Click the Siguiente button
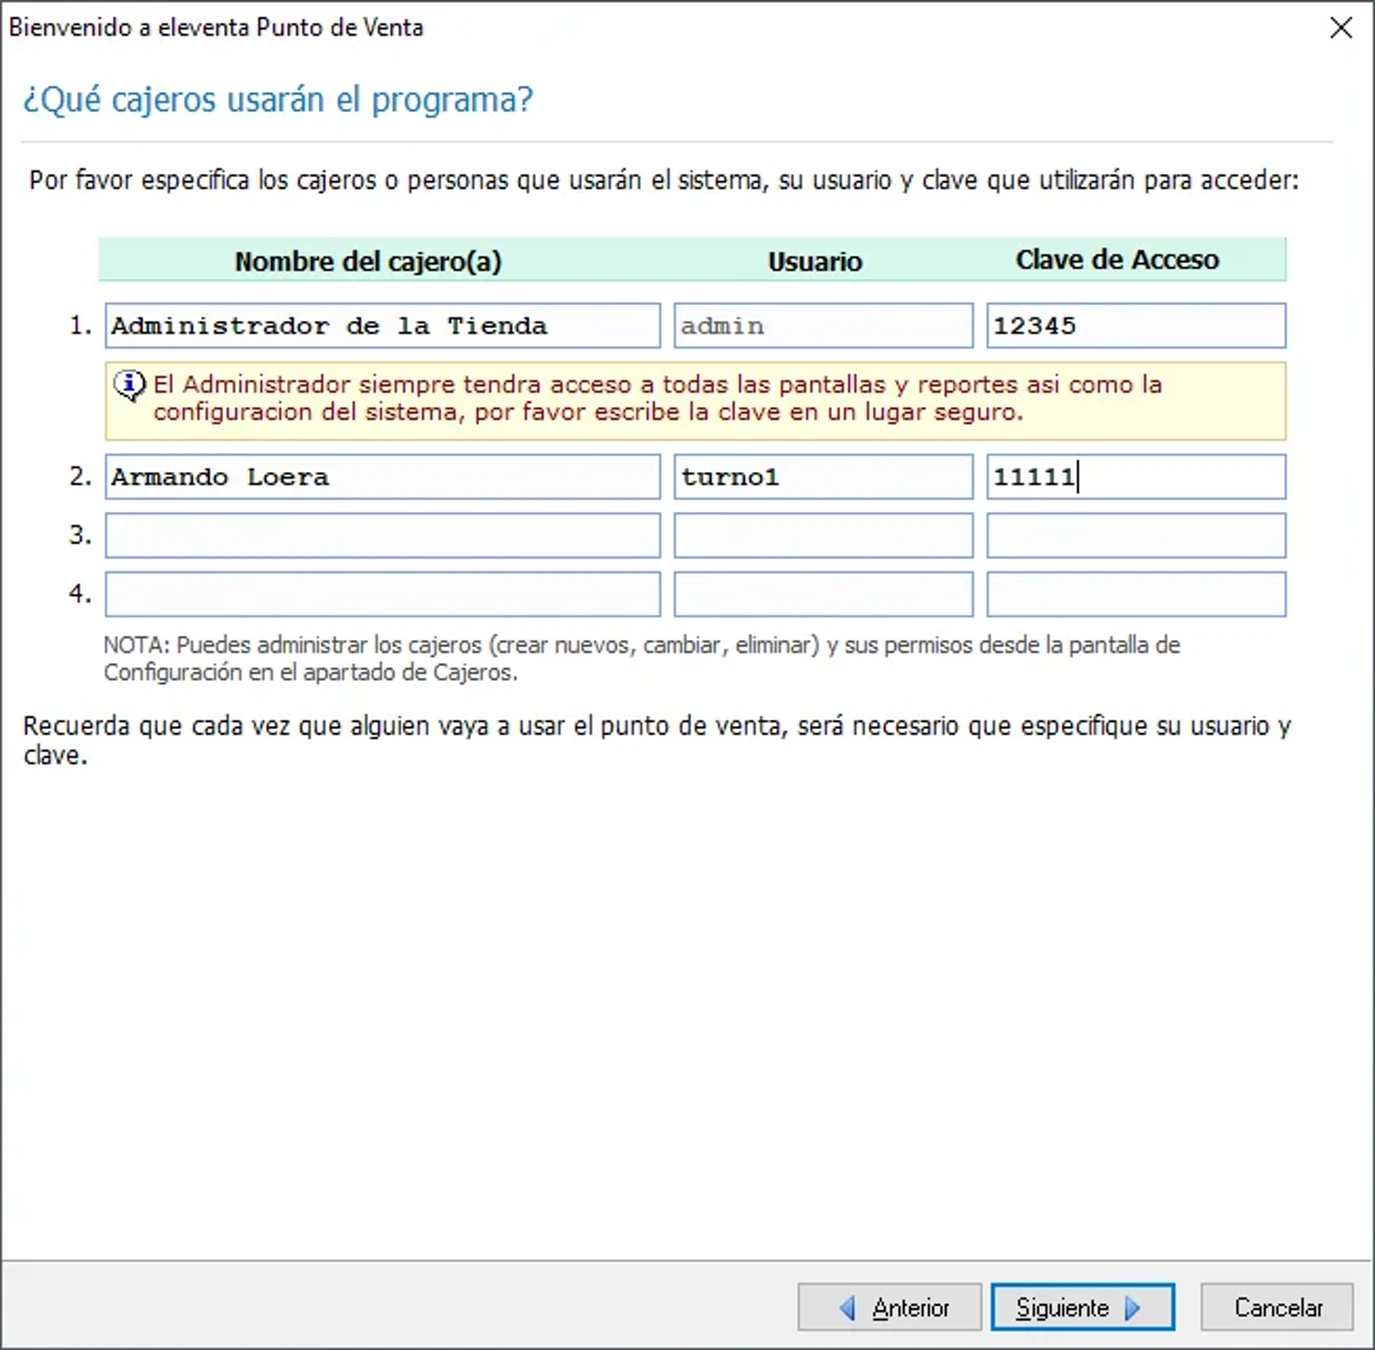Screen dimensions: 1375x1350 click(x=1082, y=1306)
